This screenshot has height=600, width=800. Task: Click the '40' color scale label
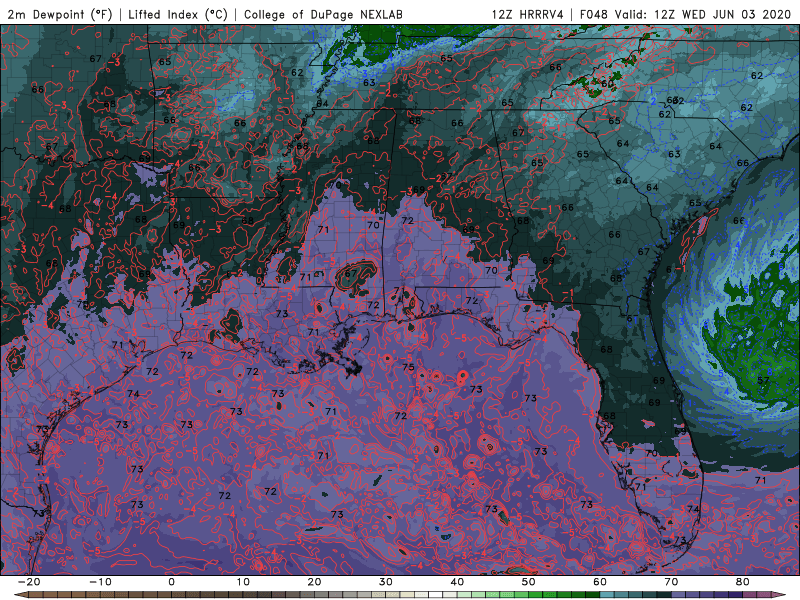(457, 582)
